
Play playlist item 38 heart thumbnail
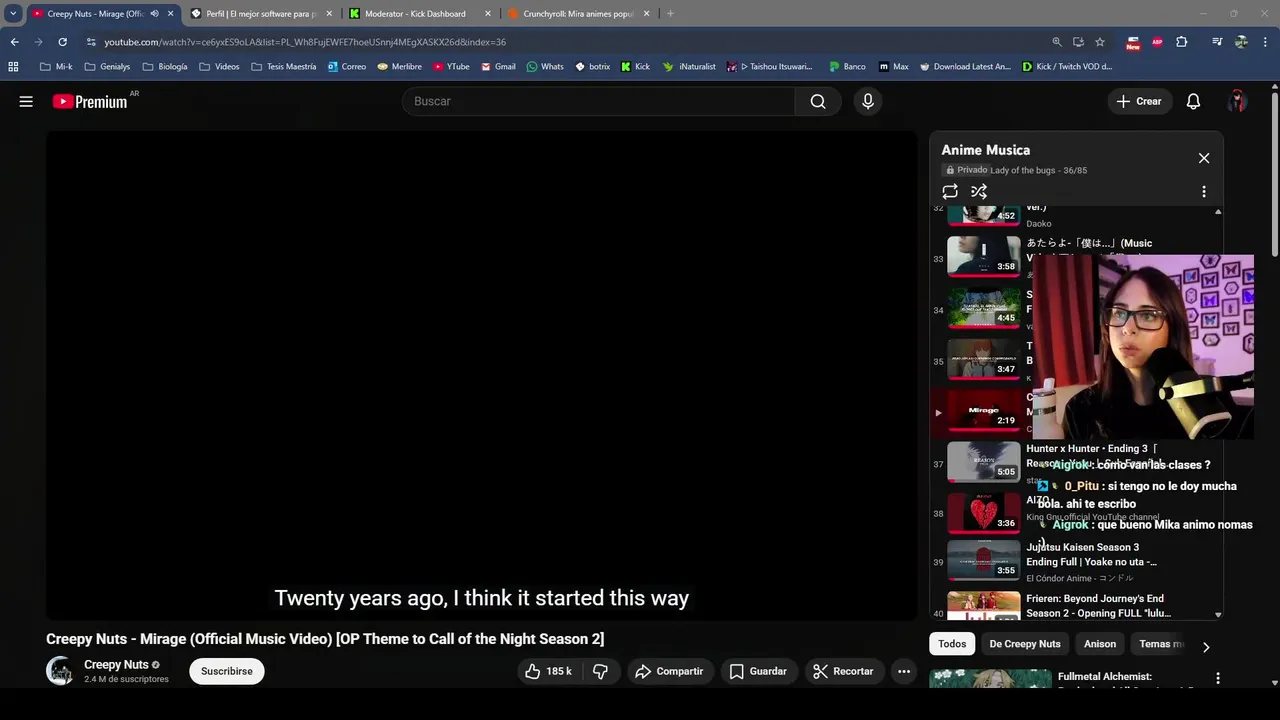pos(984,513)
